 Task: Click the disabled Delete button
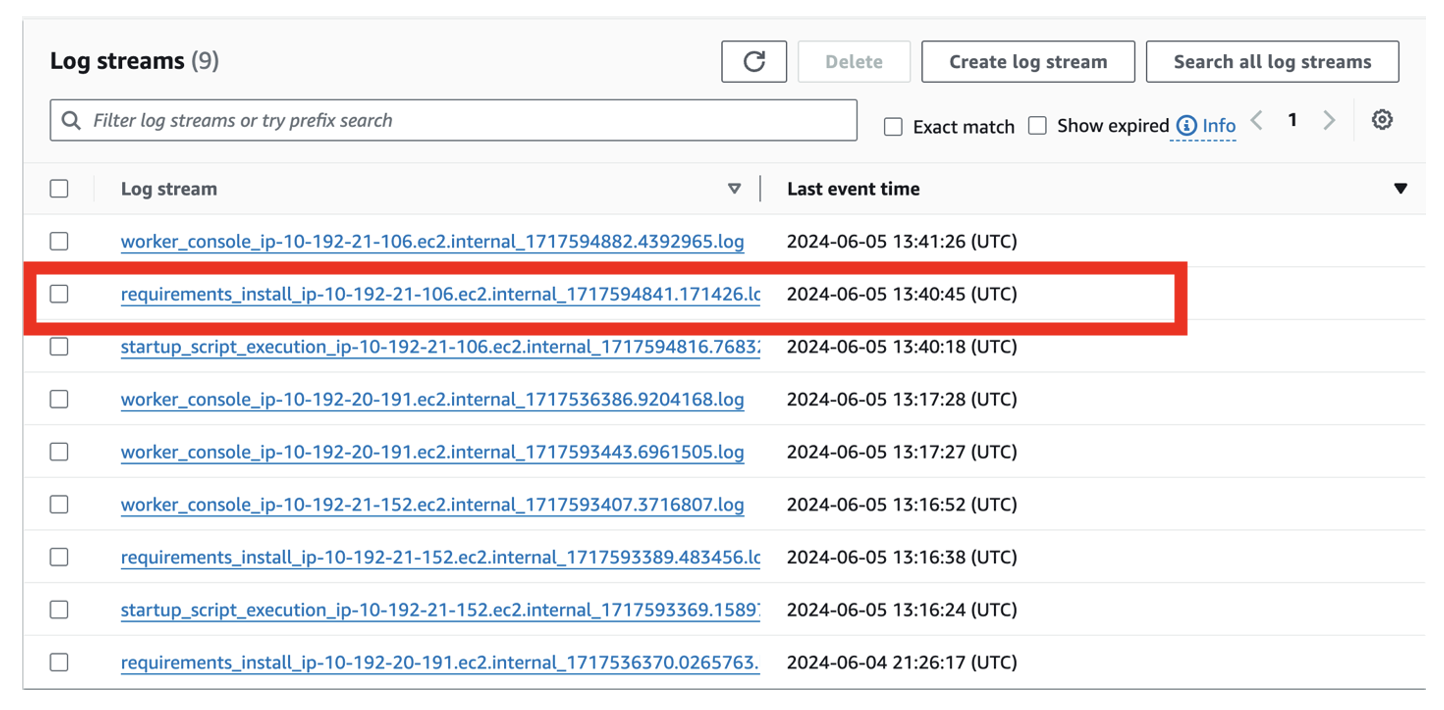click(x=854, y=61)
